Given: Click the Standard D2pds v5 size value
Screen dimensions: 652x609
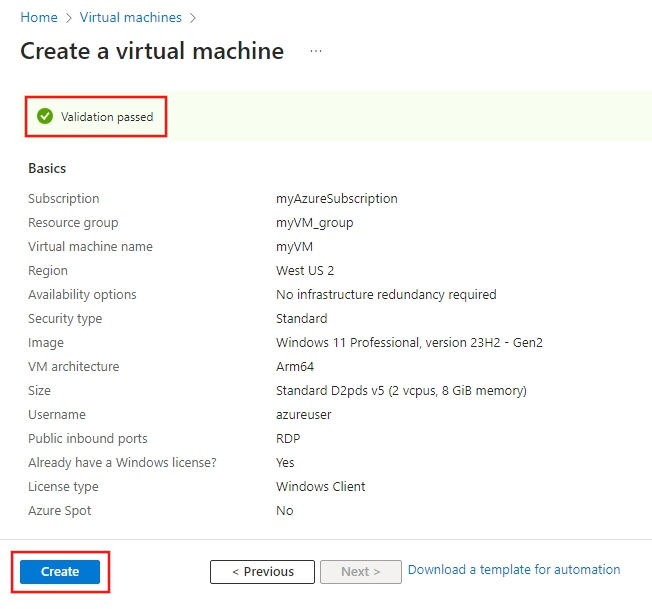Looking at the screenshot, I should click(x=401, y=391).
